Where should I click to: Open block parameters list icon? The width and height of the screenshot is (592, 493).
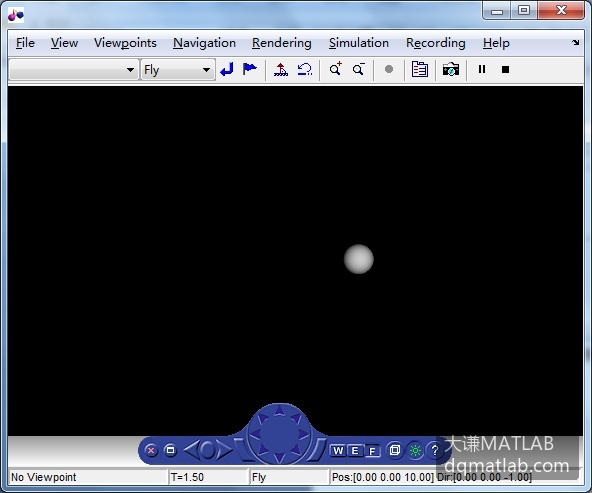pos(419,69)
